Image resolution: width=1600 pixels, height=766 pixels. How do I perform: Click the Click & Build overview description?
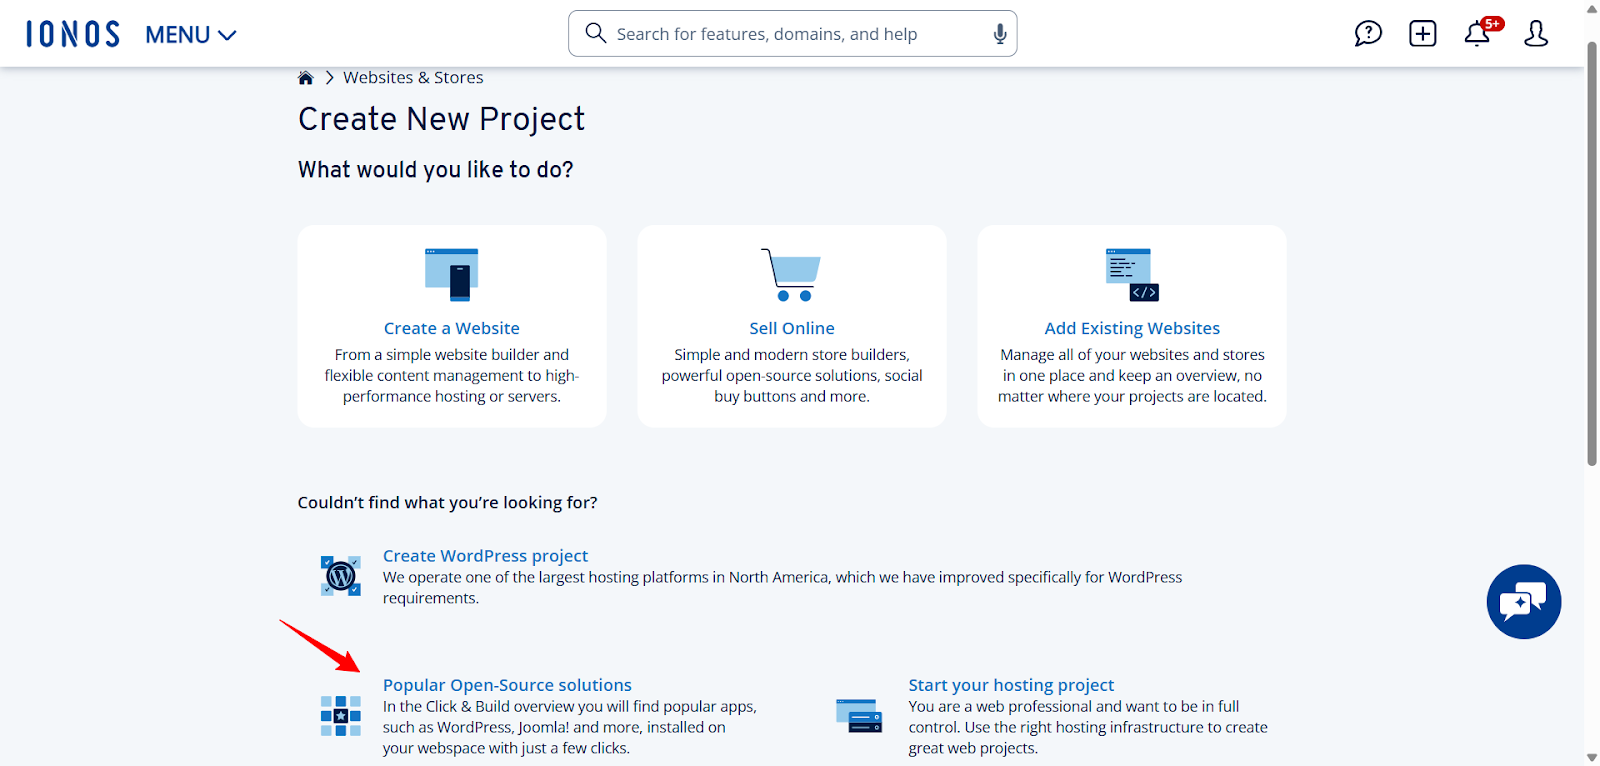click(570, 727)
